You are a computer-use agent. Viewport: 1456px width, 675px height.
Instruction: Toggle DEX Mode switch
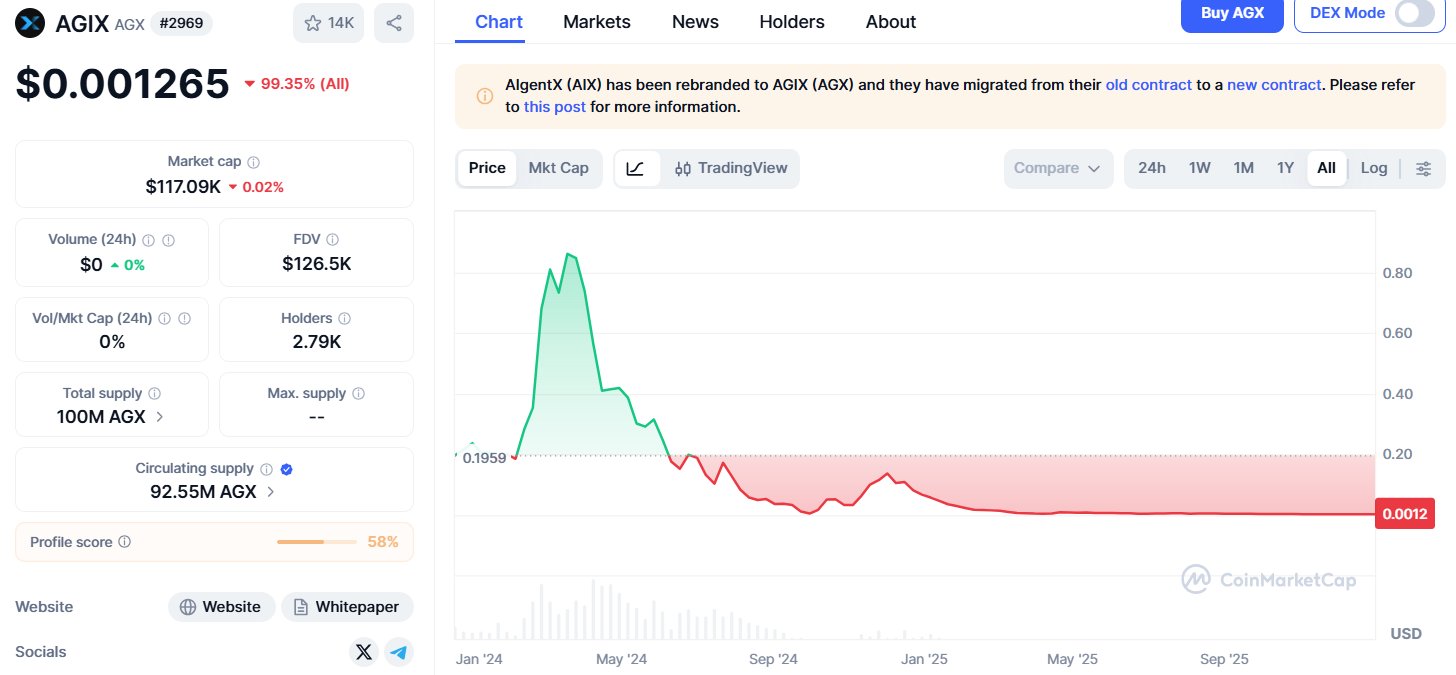pyautogui.click(x=1414, y=13)
